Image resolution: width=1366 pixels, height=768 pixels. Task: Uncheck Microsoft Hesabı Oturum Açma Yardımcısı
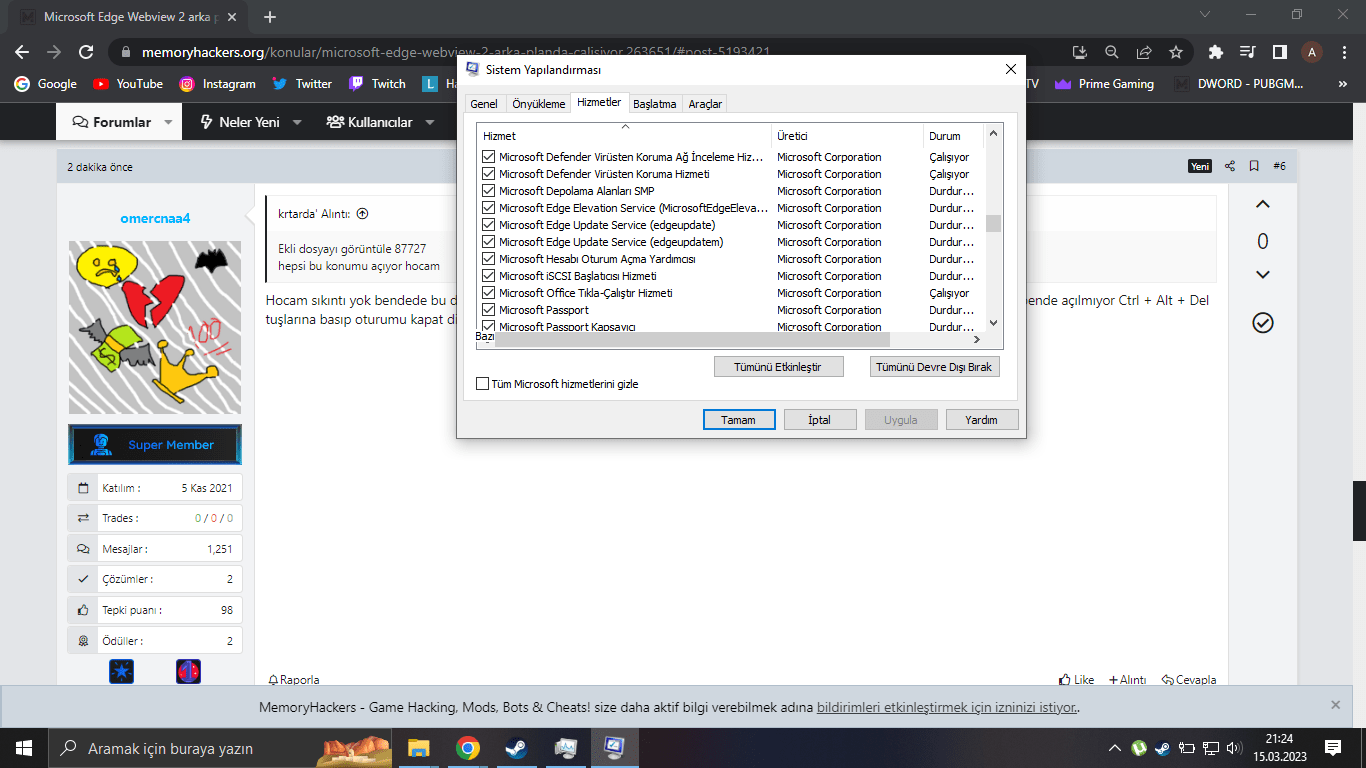point(489,259)
